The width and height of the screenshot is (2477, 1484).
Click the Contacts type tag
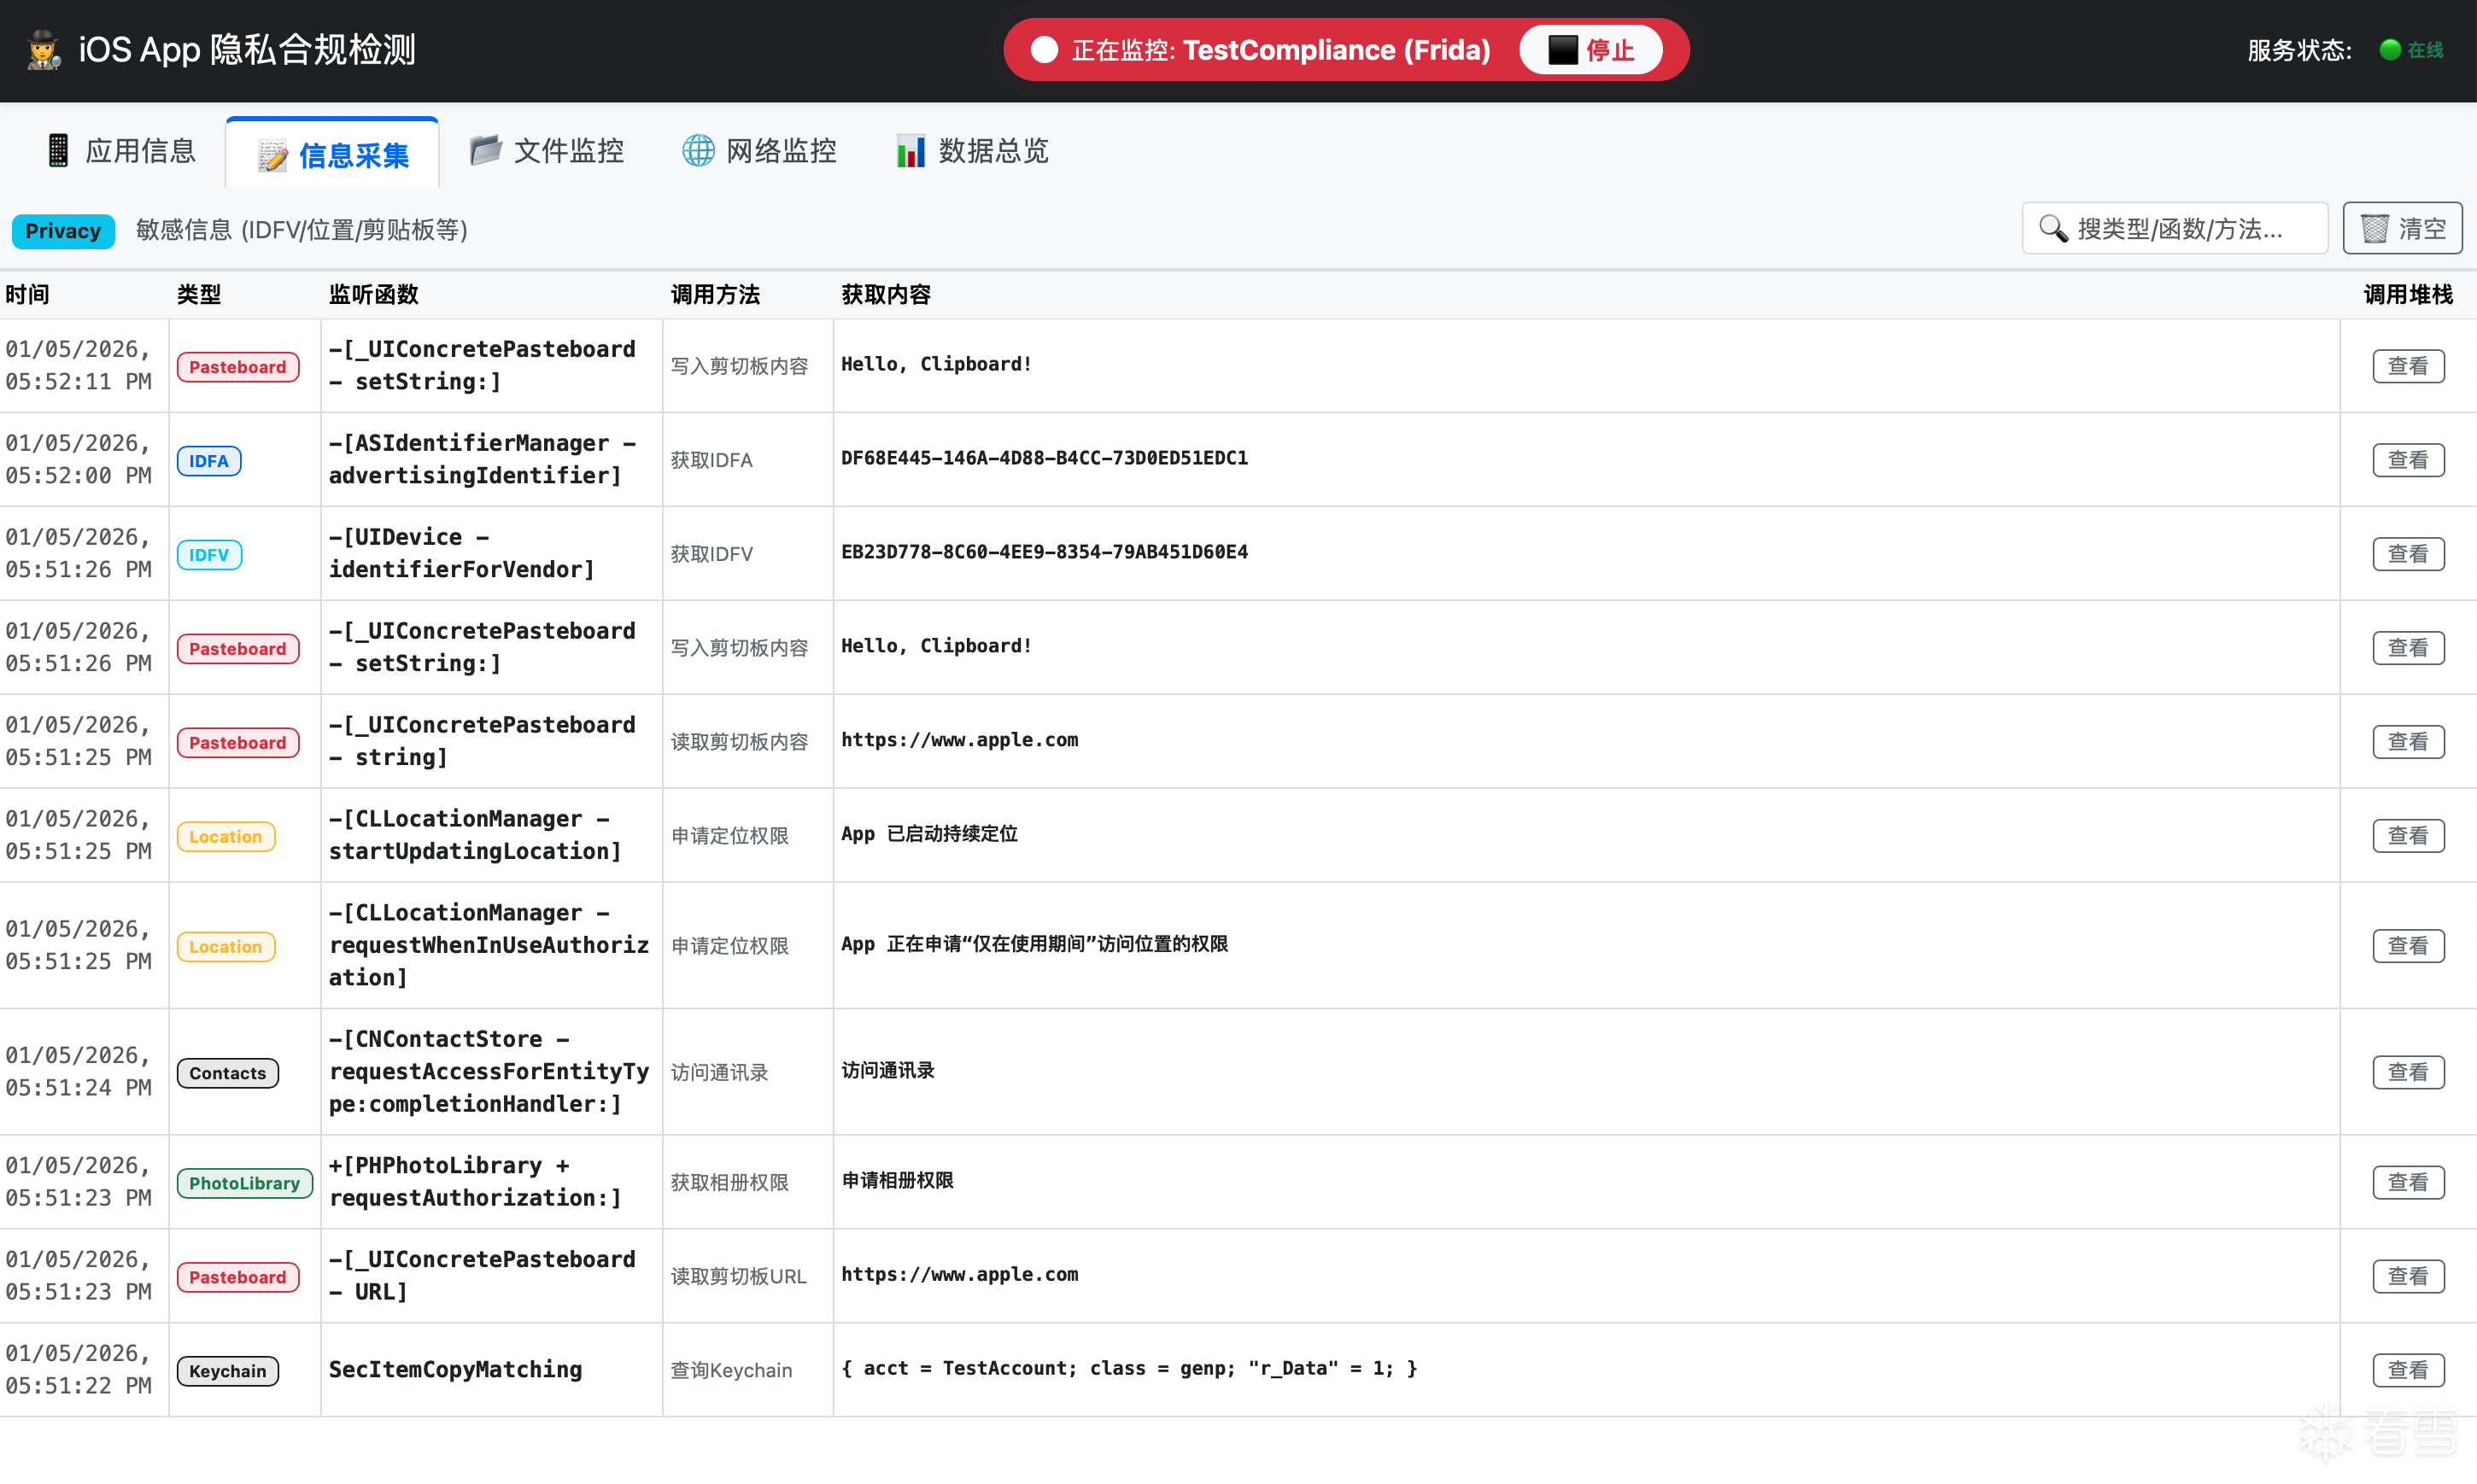coord(227,1073)
